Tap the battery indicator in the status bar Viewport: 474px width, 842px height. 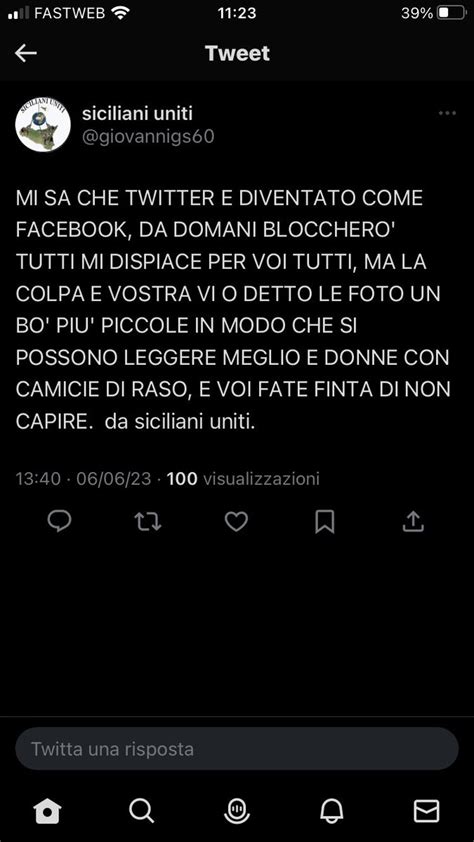tap(451, 13)
